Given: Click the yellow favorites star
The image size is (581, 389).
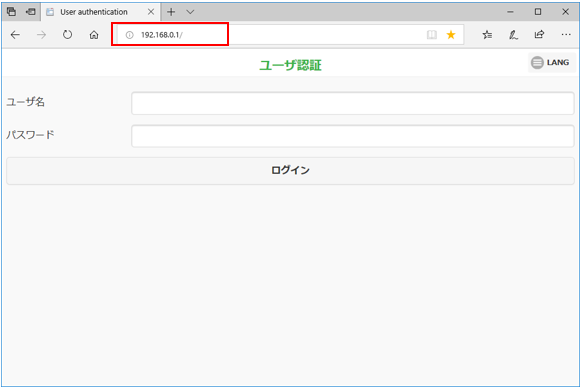Looking at the screenshot, I should click(451, 35).
